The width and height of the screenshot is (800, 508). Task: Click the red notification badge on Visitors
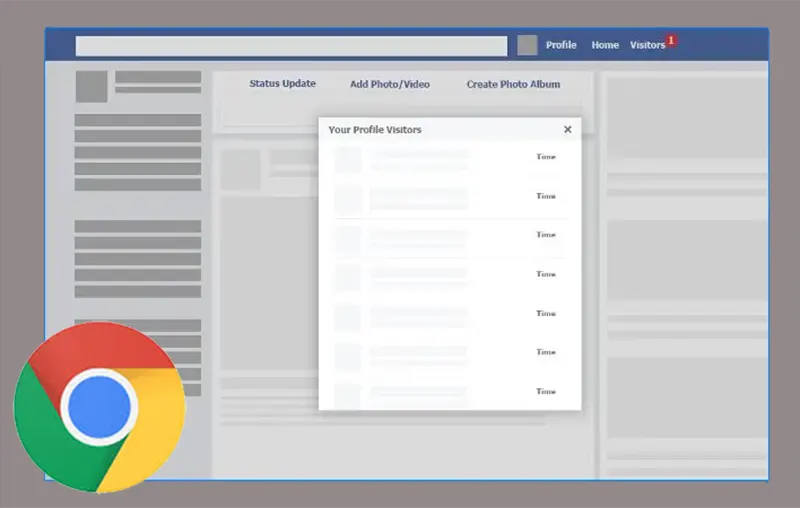tap(671, 40)
